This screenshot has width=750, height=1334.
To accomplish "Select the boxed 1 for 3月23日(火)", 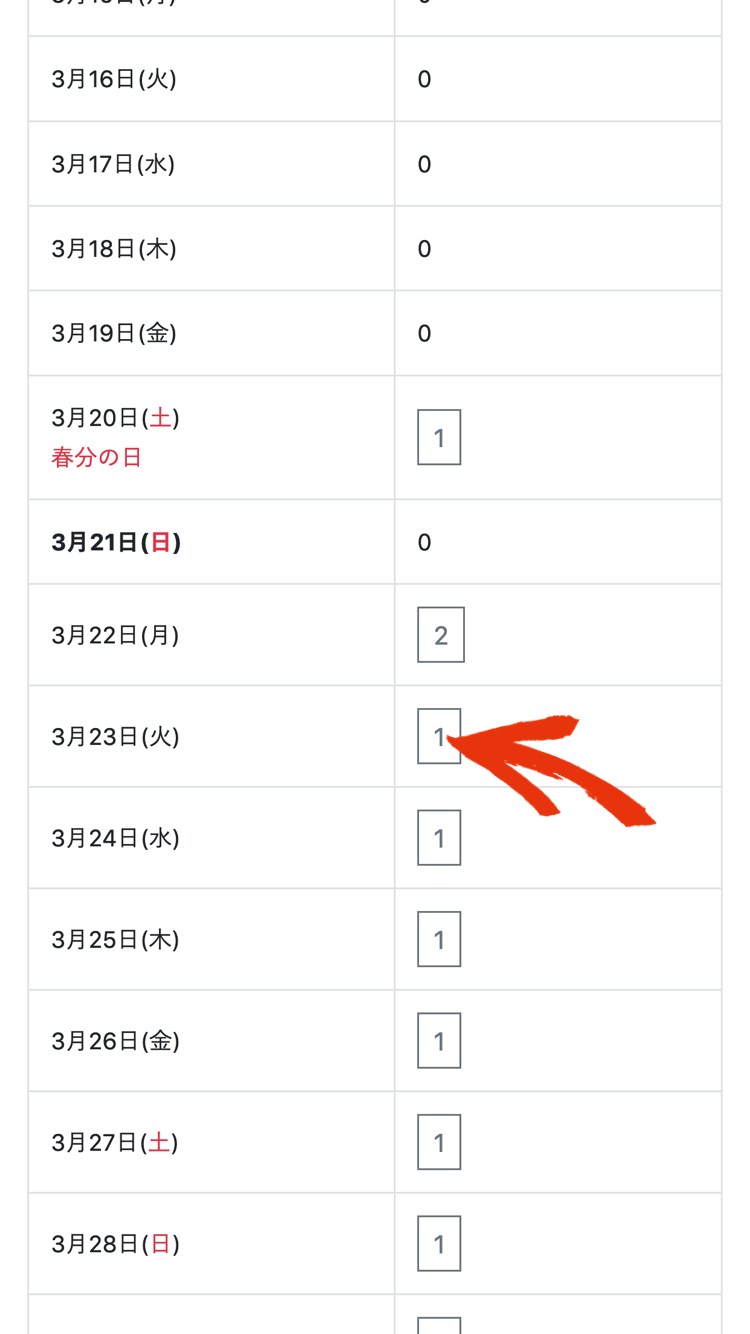I will 439,736.
